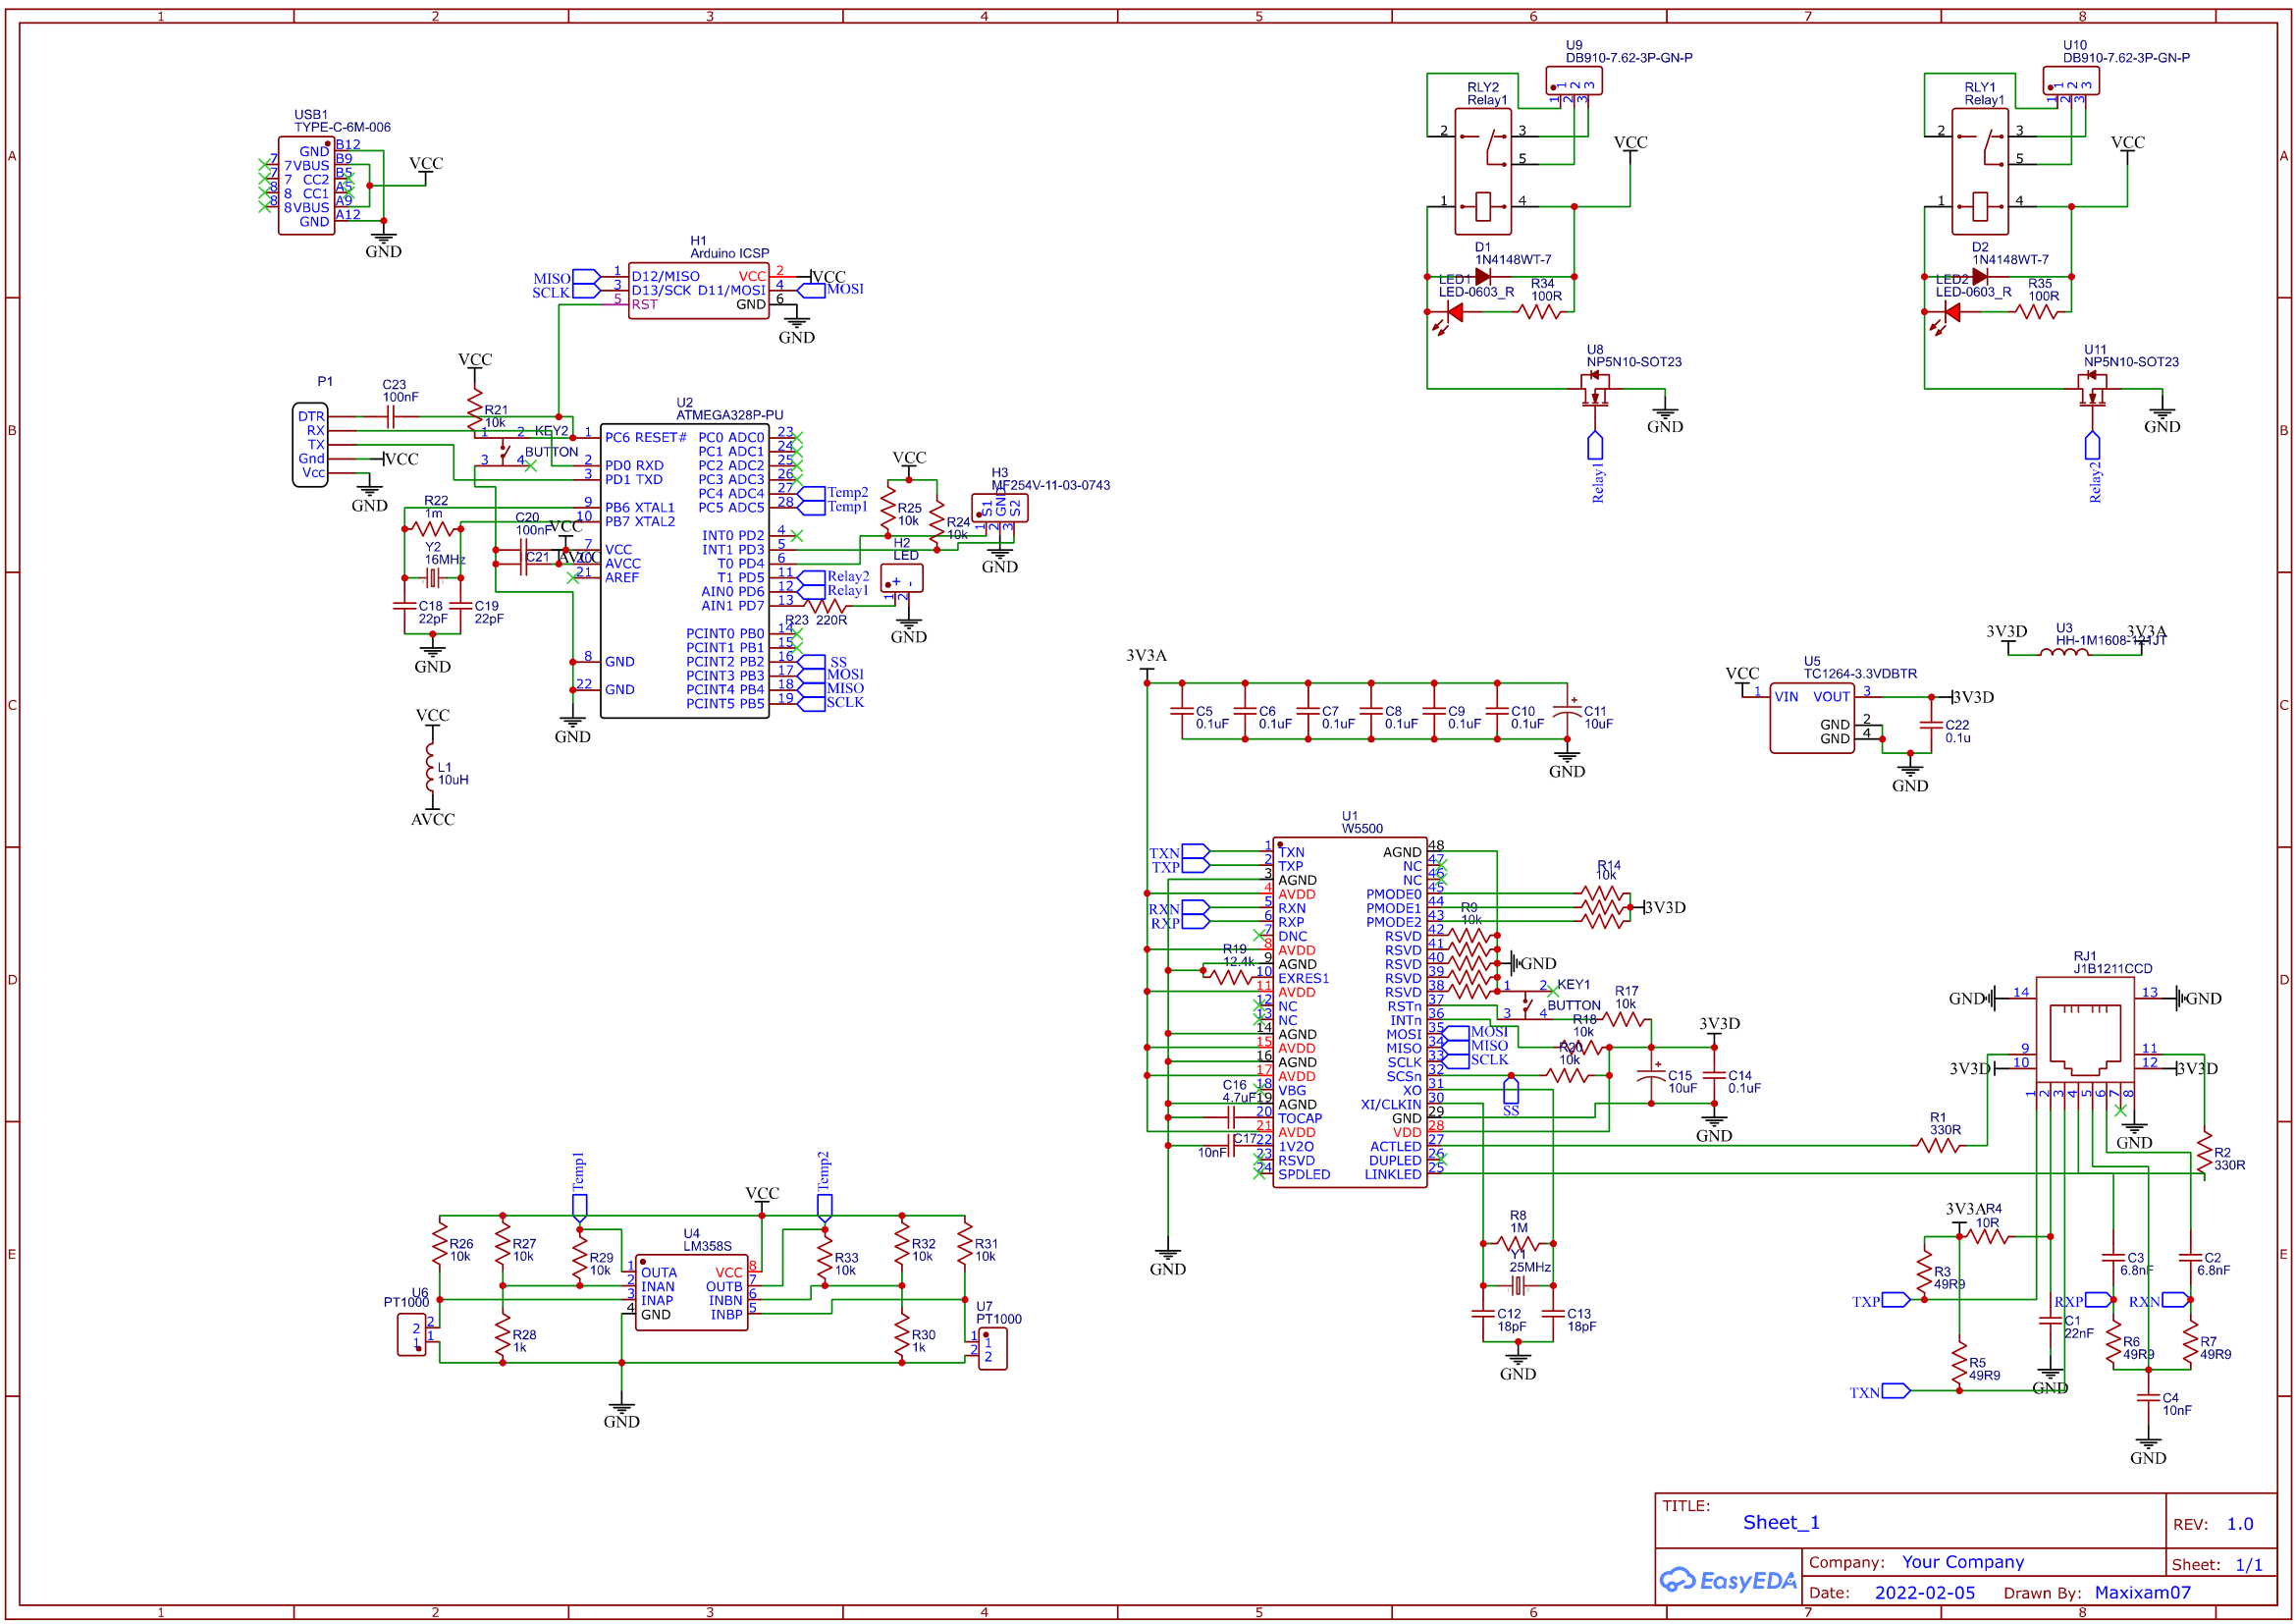Select relay RLY2 symbol
The image size is (2296, 1624).
(x=1483, y=172)
